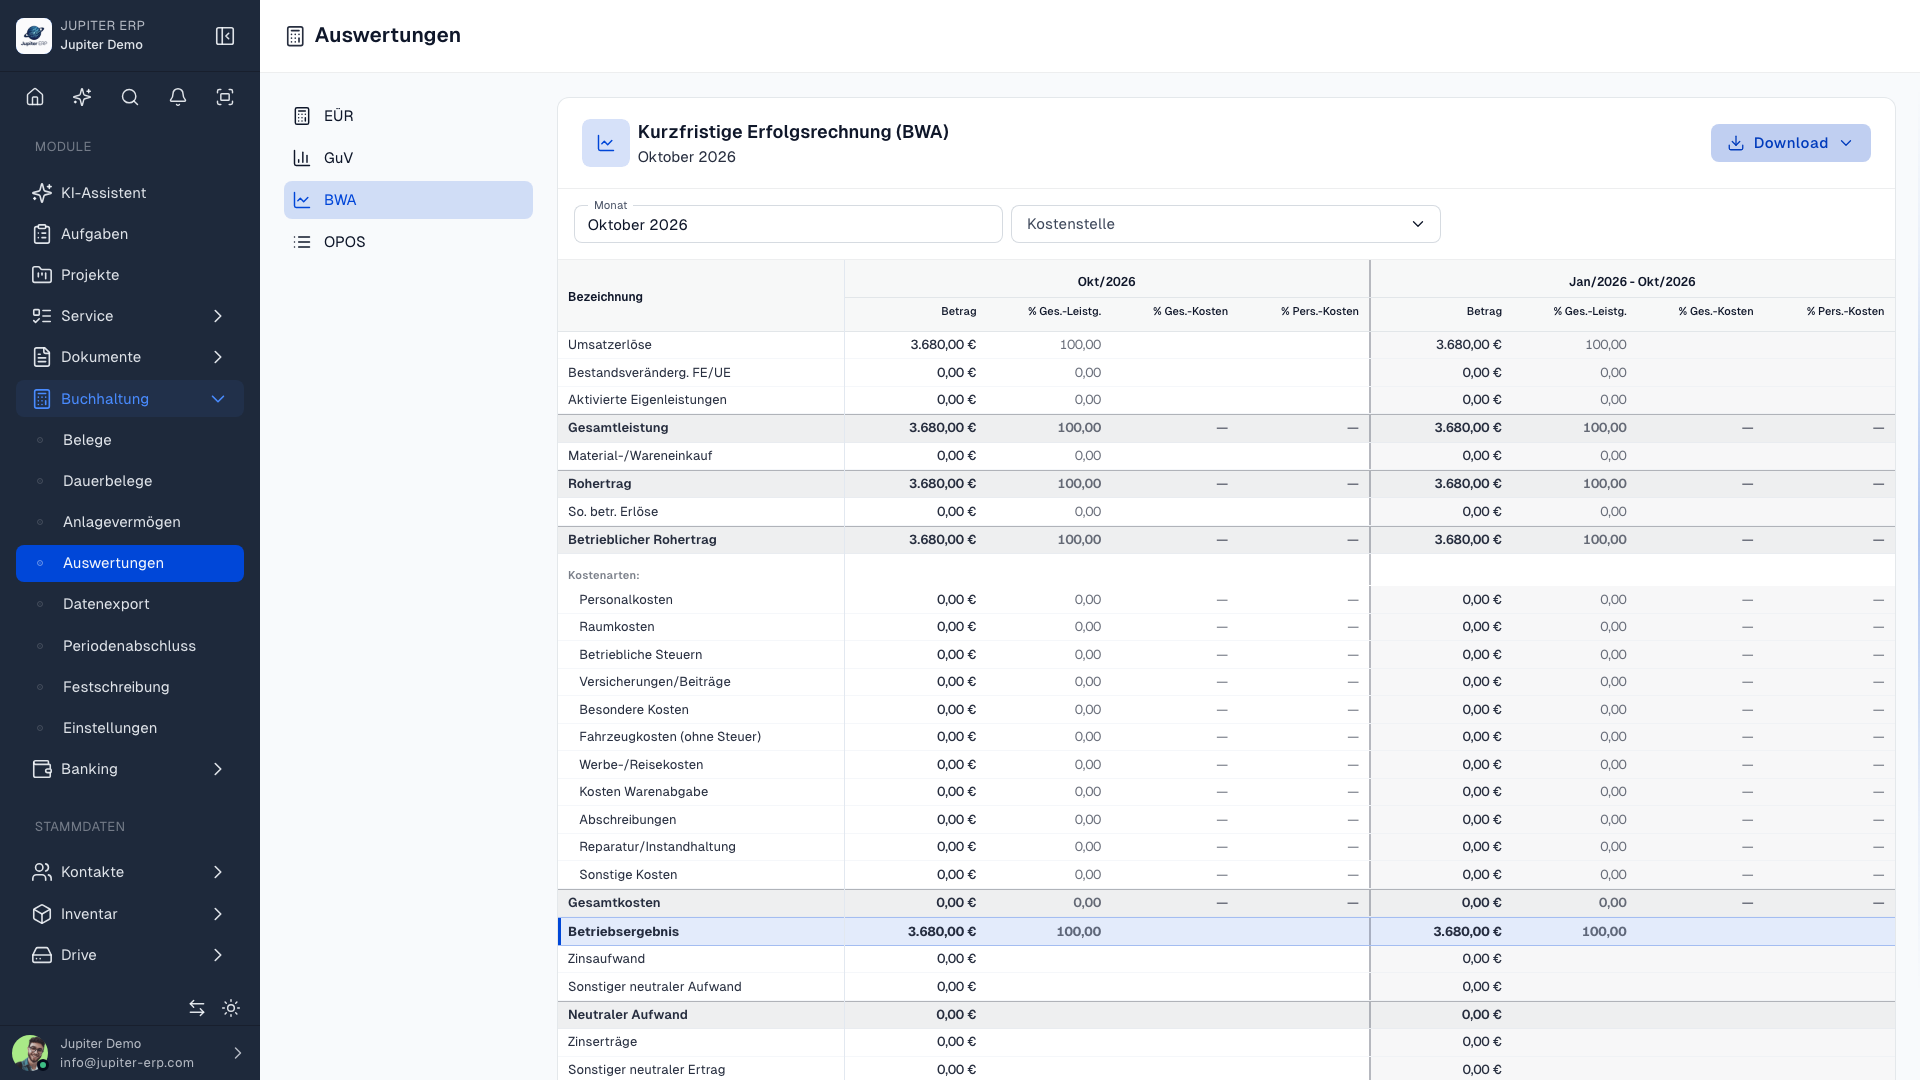Open Dauerbelege under Buchhaltung

(x=130, y=481)
